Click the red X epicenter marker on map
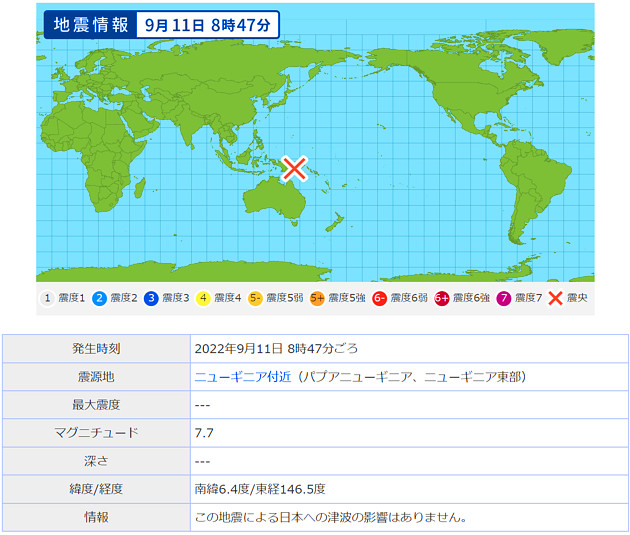 [295, 168]
